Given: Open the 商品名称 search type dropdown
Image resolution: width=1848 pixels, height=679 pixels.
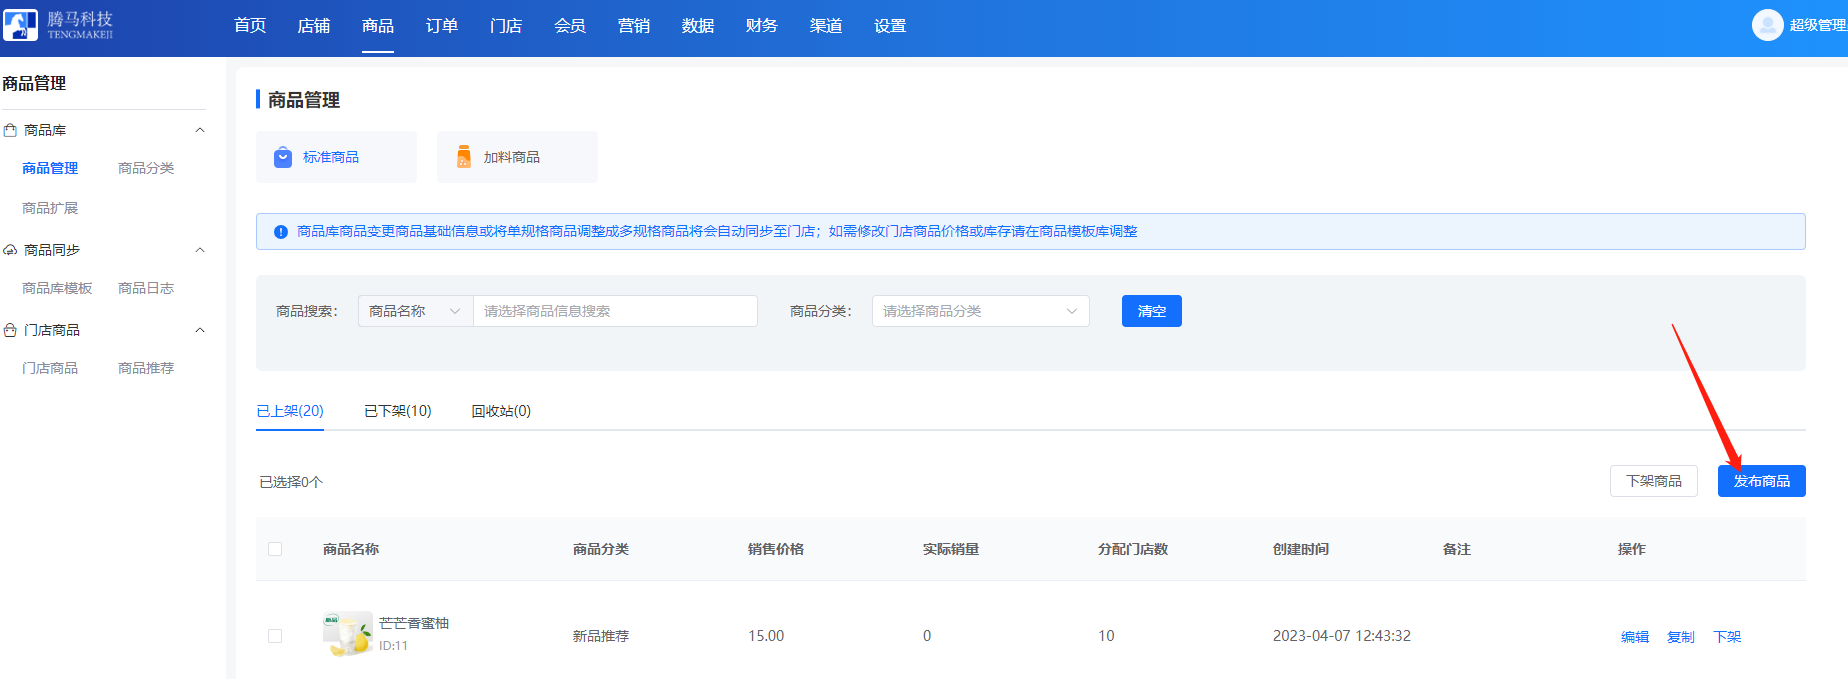Looking at the screenshot, I should [x=415, y=311].
